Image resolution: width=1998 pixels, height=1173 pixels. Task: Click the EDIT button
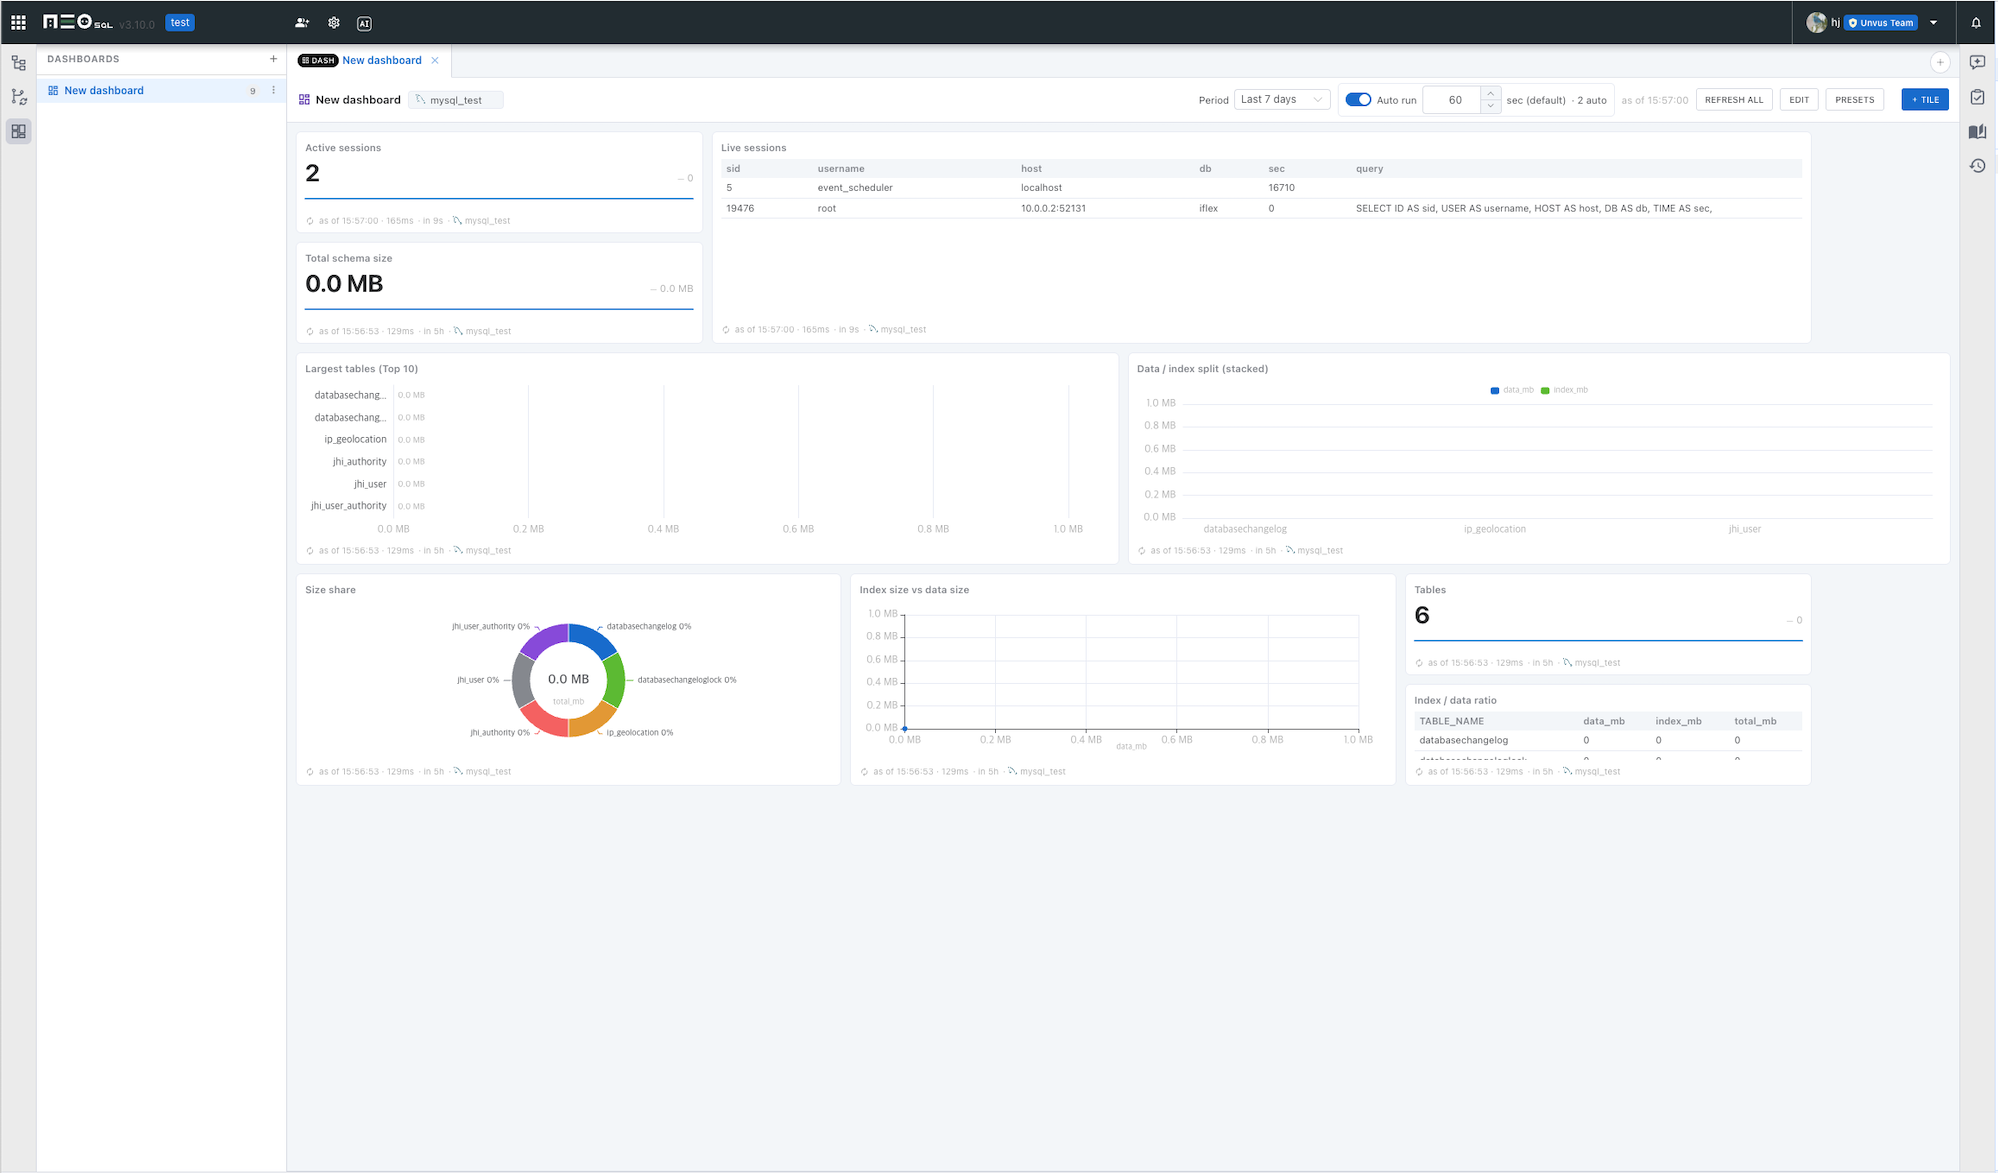[1799, 100]
